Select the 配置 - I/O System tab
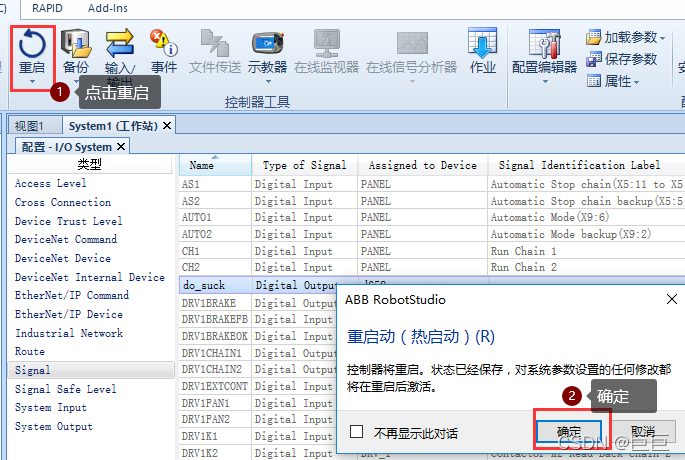Image resolution: width=685 pixels, height=460 pixels. (x=66, y=147)
